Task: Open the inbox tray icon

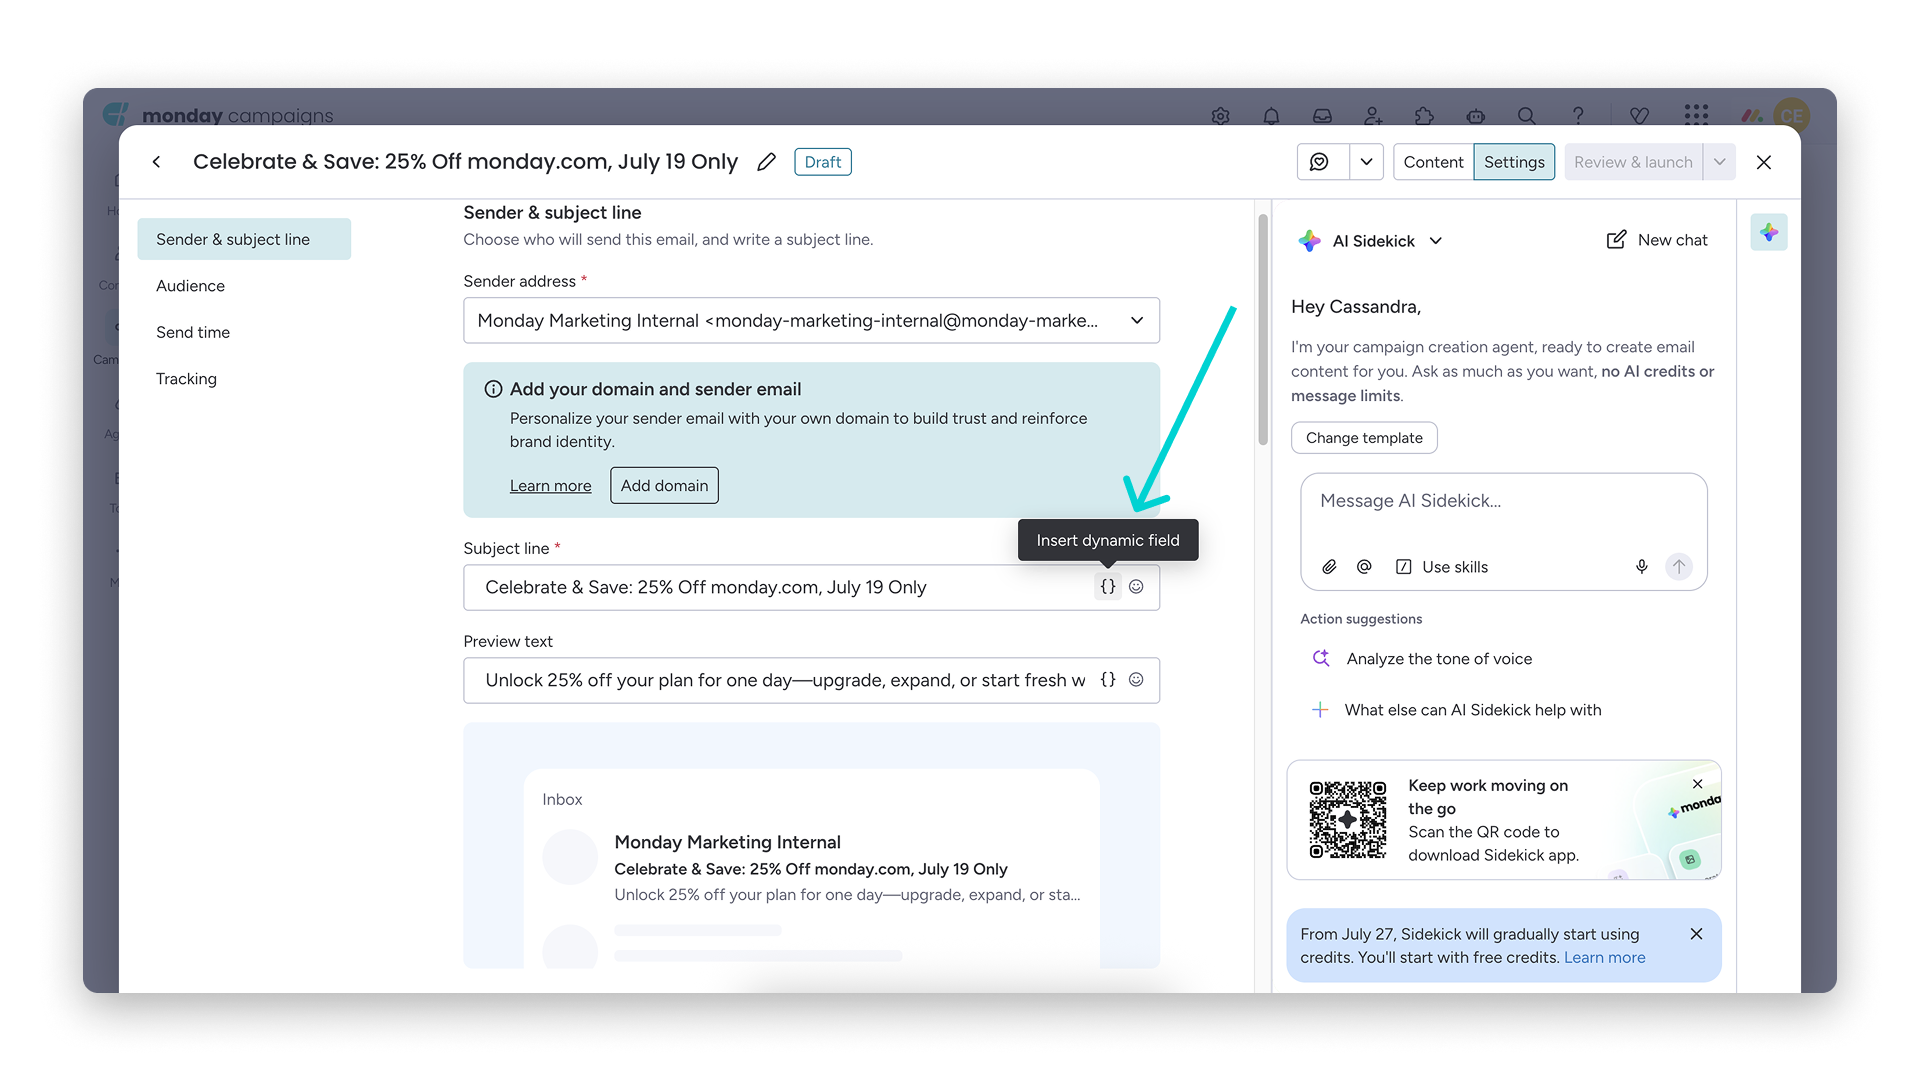Action: (x=1322, y=116)
